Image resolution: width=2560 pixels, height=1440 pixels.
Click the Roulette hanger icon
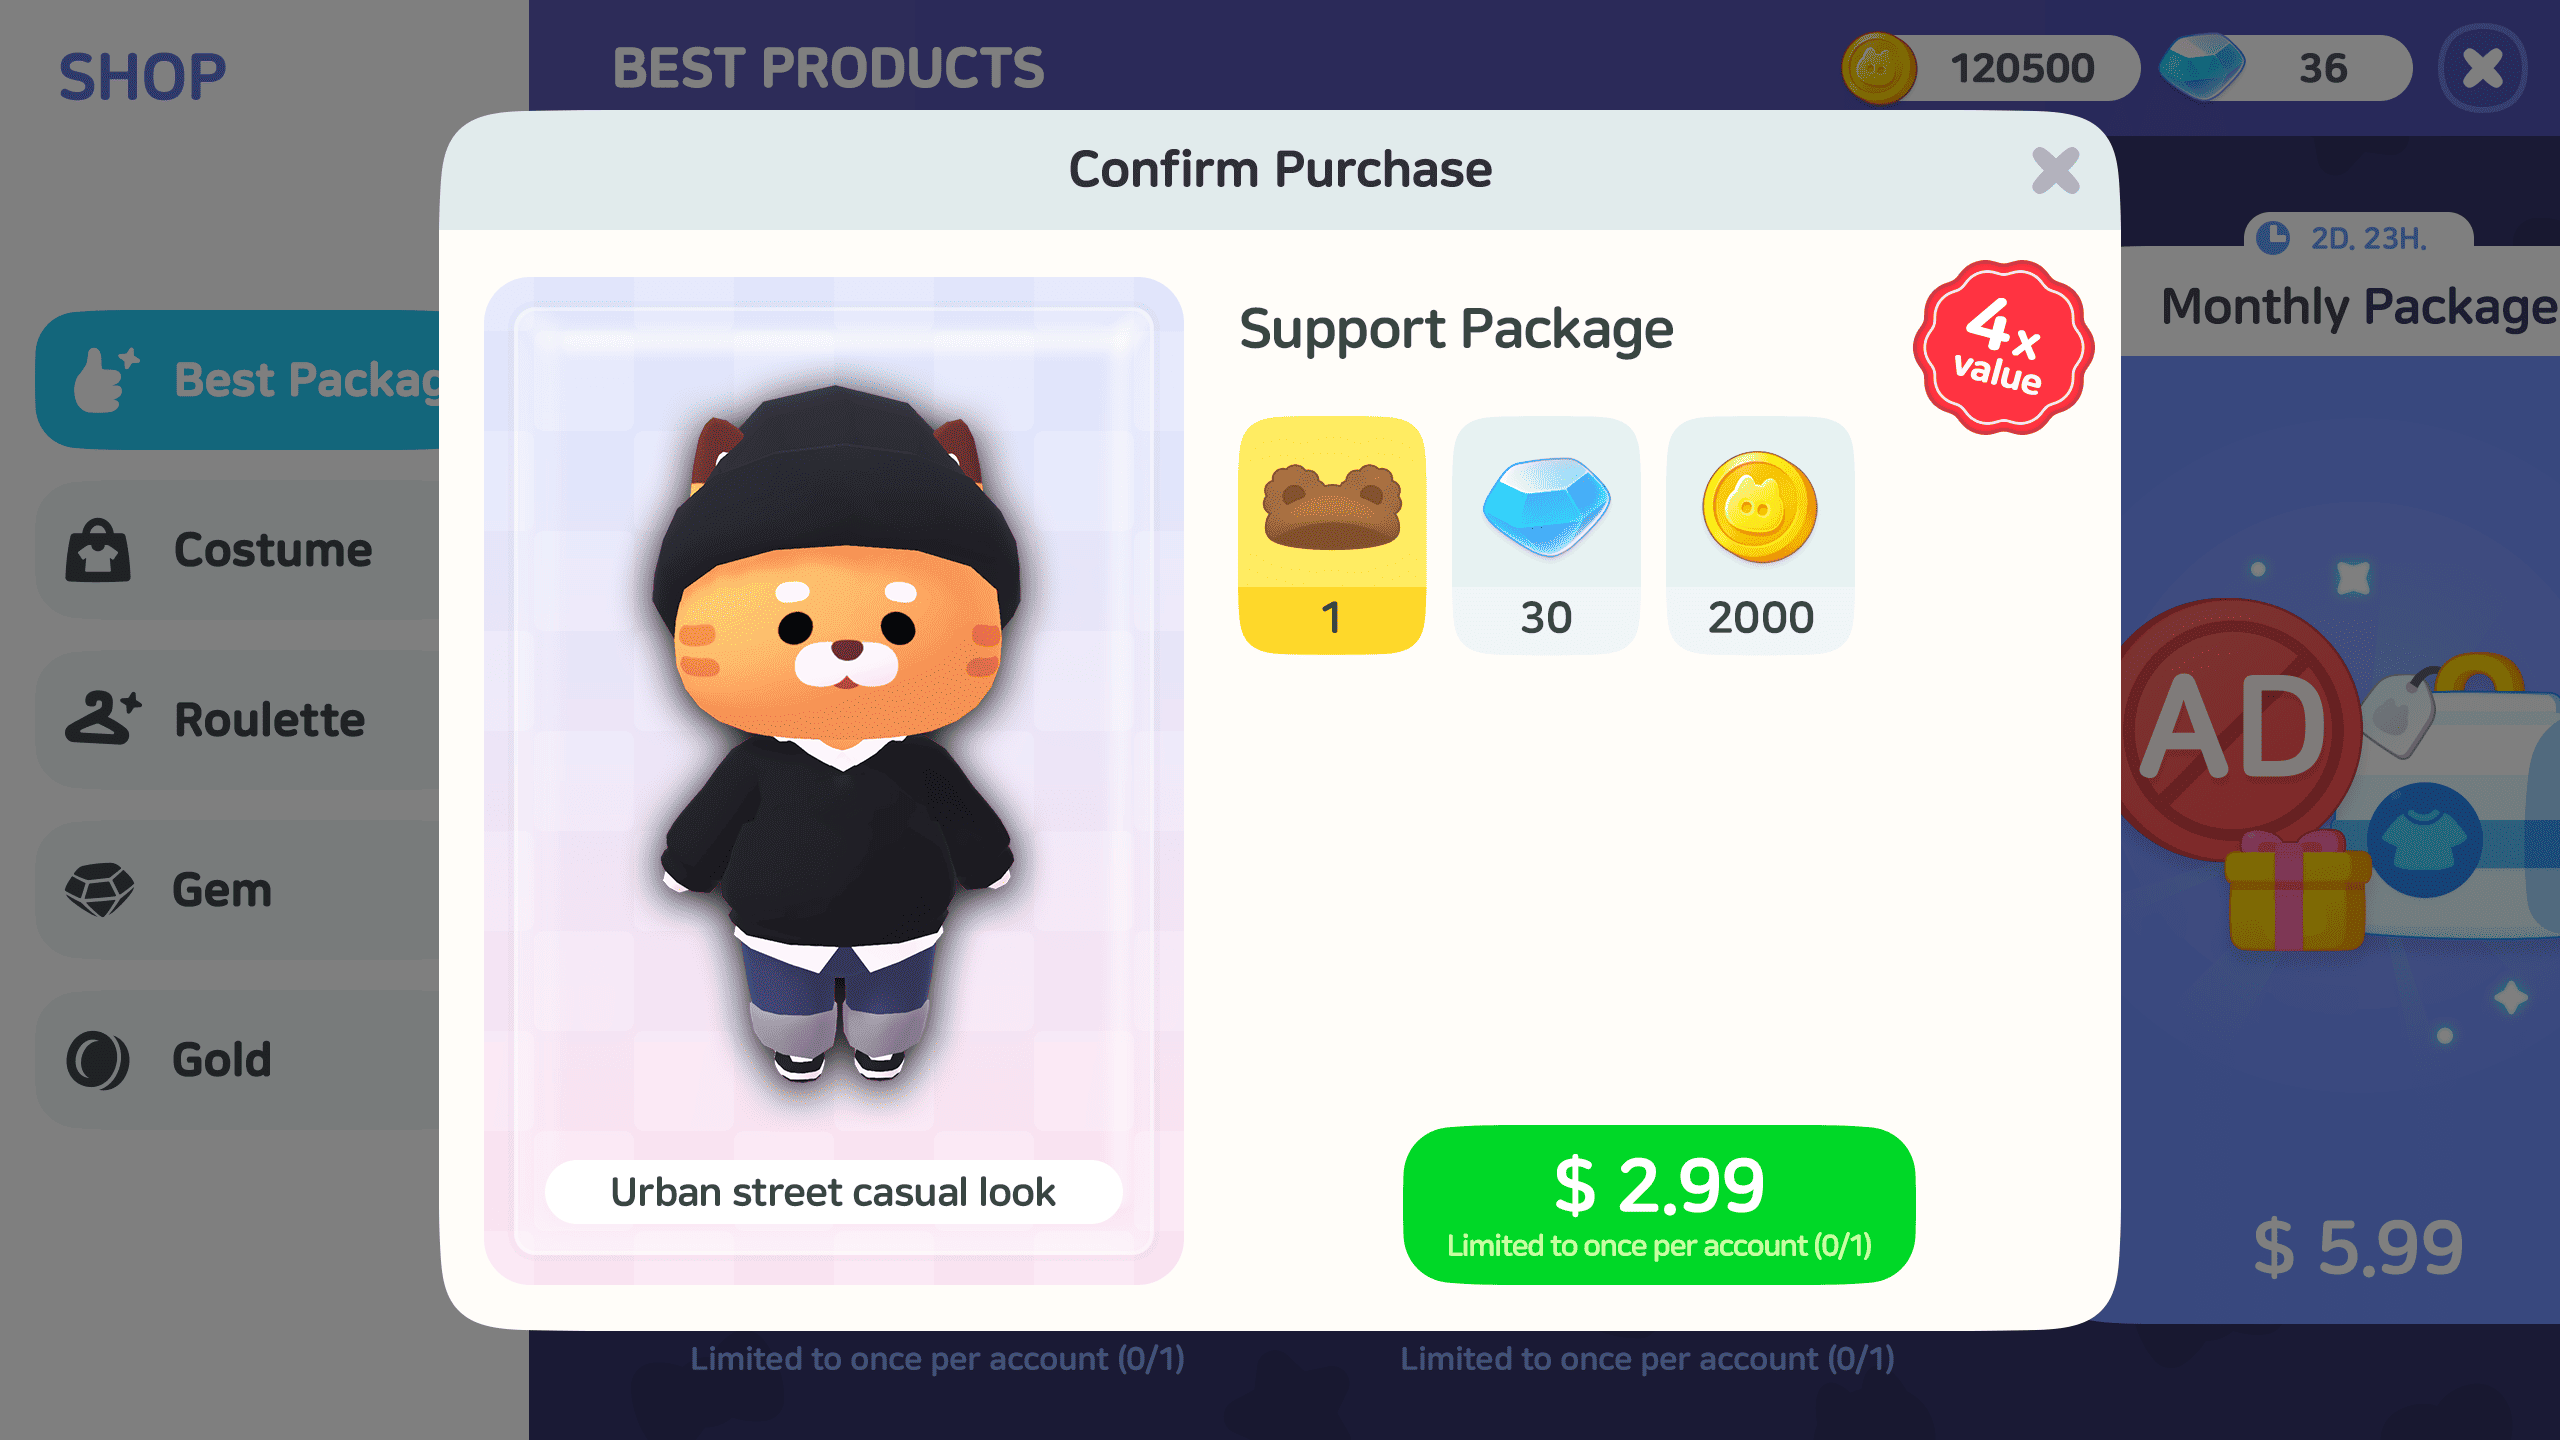coord(101,718)
